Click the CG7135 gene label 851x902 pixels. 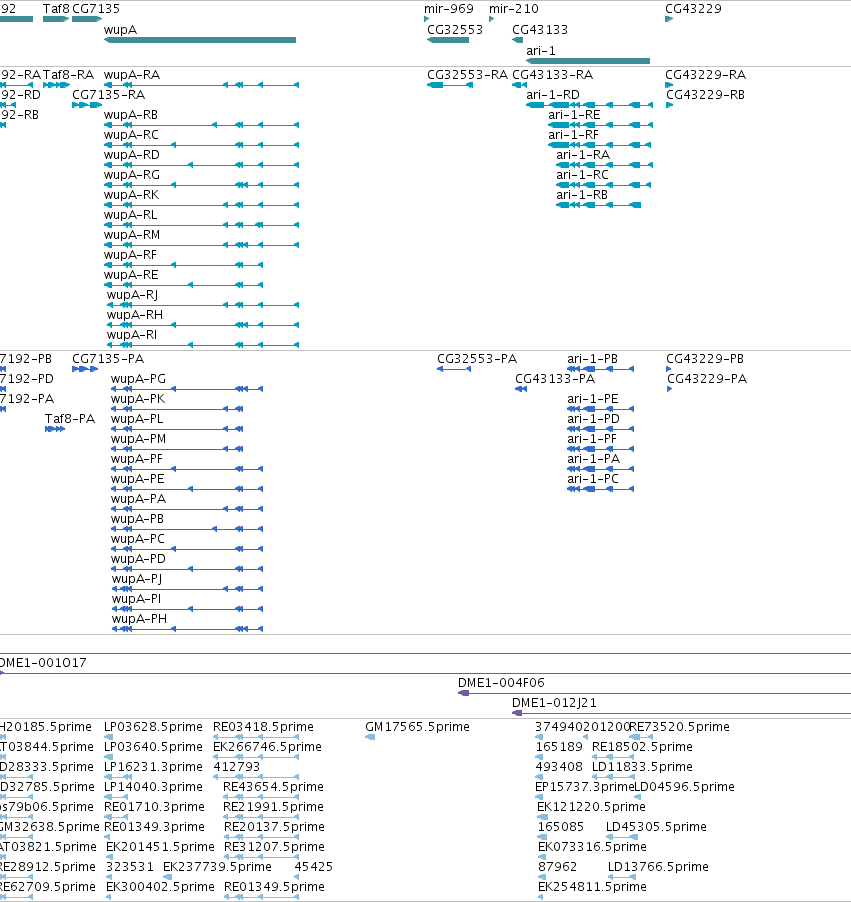click(x=96, y=9)
